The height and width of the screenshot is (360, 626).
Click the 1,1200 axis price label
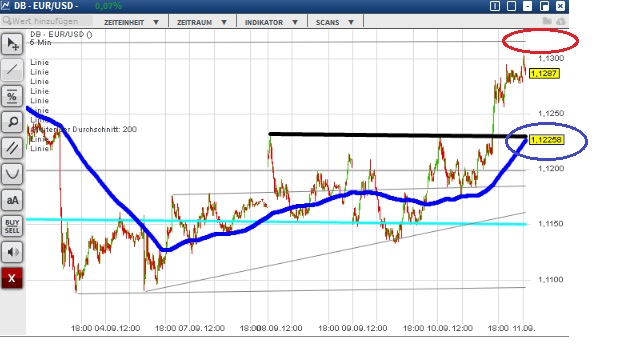[551, 168]
